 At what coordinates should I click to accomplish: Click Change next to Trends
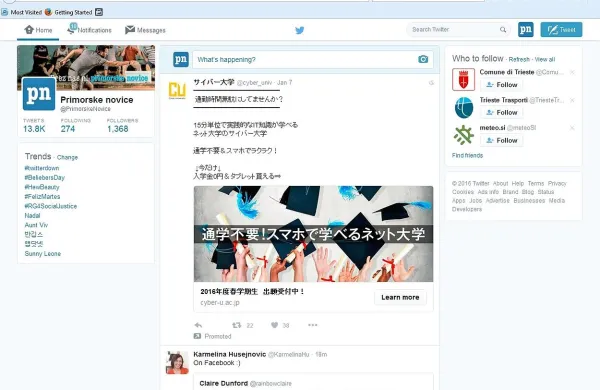tap(67, 157)
